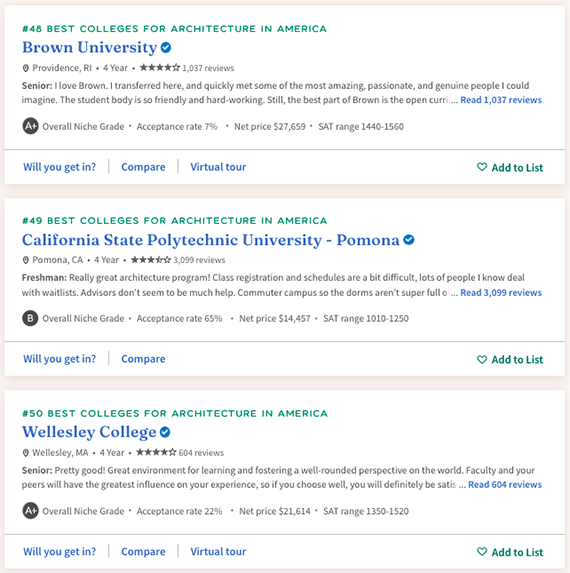Add Brown University to your list

tap(510, 167)
